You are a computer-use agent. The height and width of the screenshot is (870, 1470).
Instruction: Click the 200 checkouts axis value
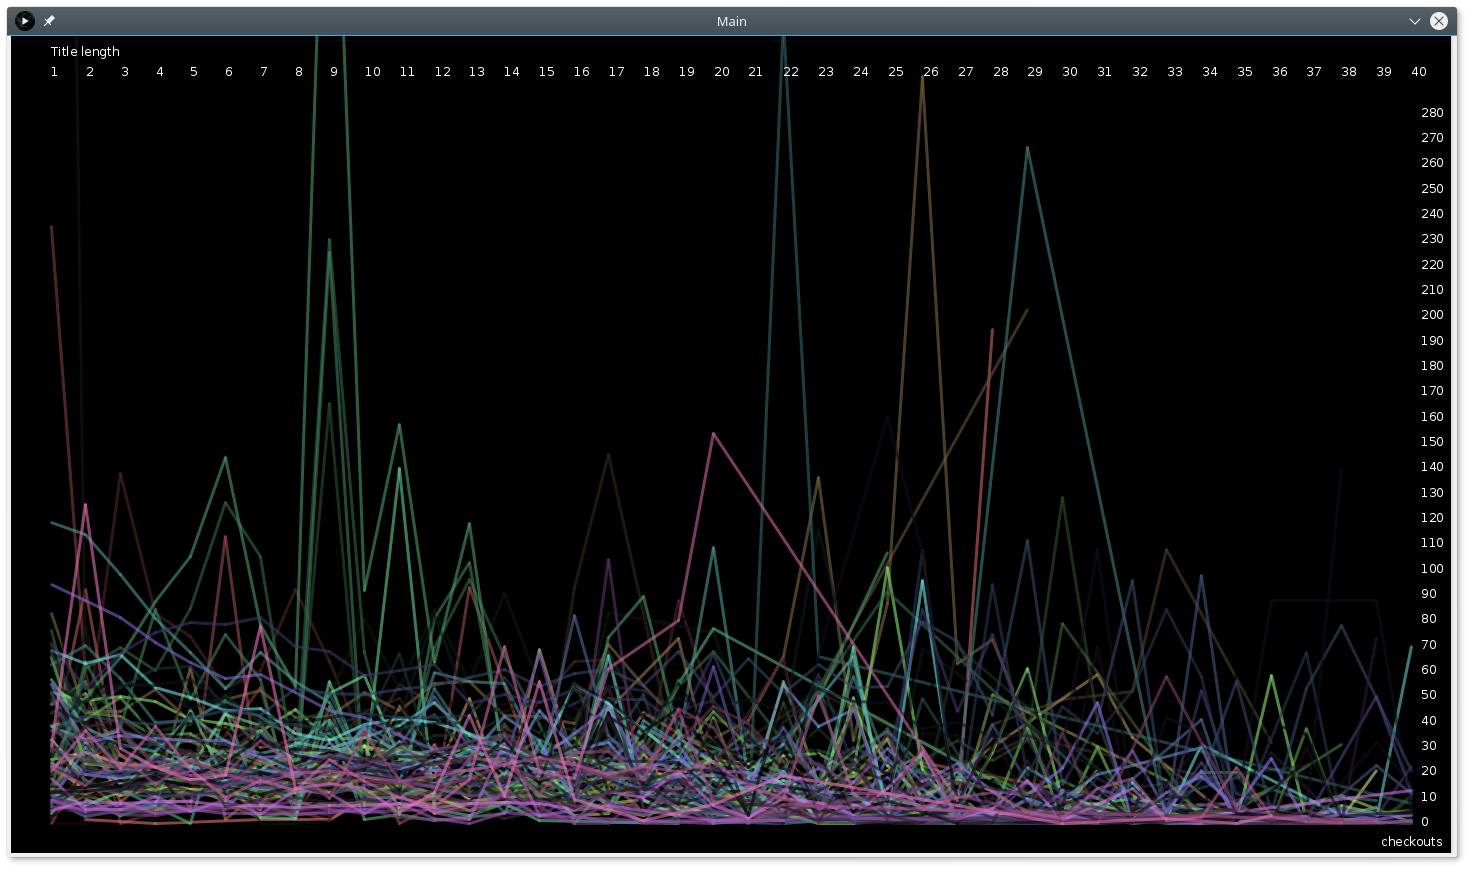tap(1432, 315)
